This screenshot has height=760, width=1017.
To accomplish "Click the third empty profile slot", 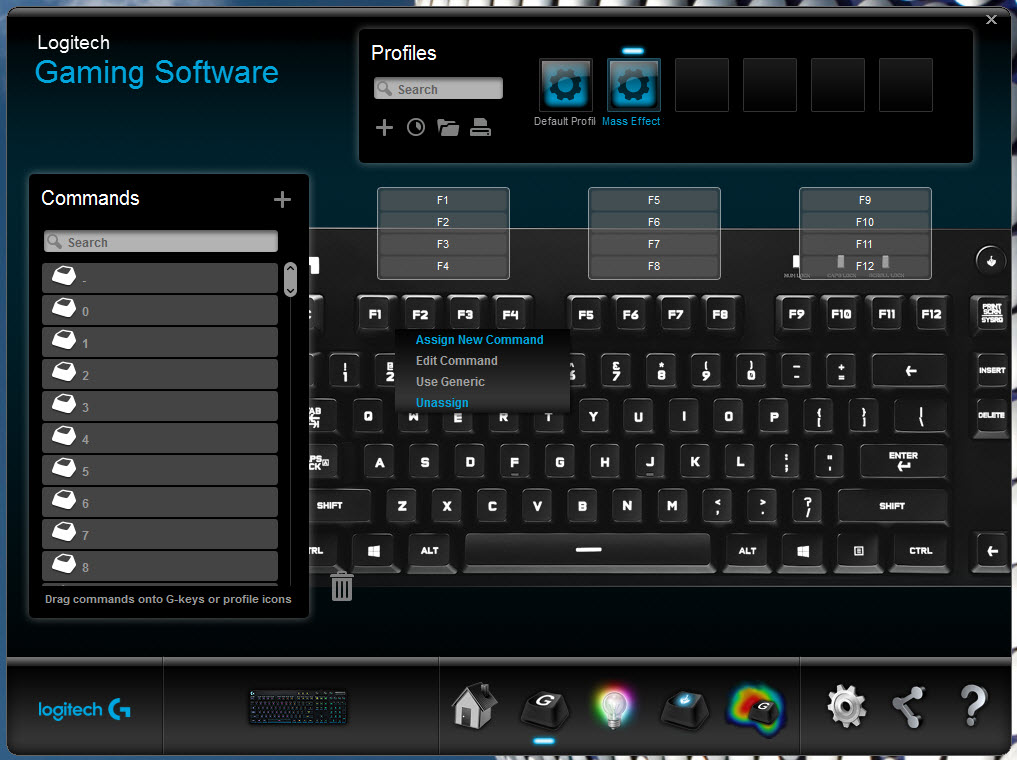I will click(837, 85).
